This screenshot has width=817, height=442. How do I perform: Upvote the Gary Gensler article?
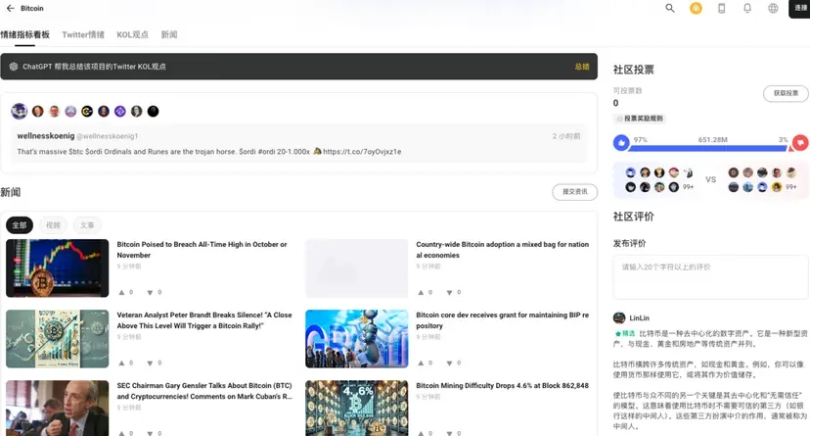tap(121, 433)
